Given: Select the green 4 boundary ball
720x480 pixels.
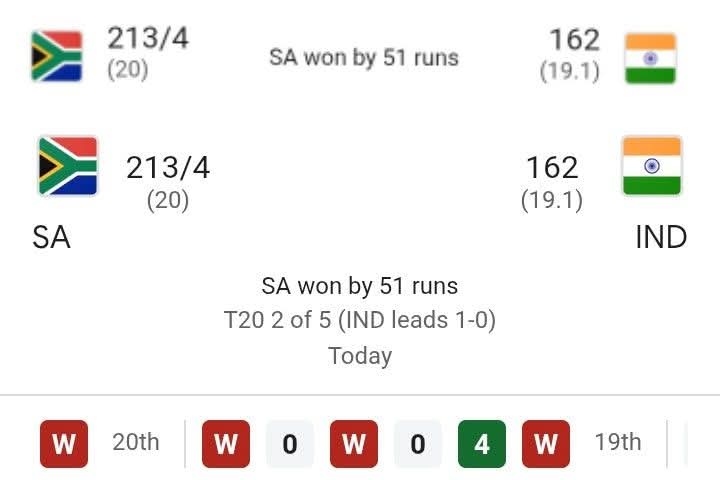Looking at the screenshot, I should pos(482,444).
